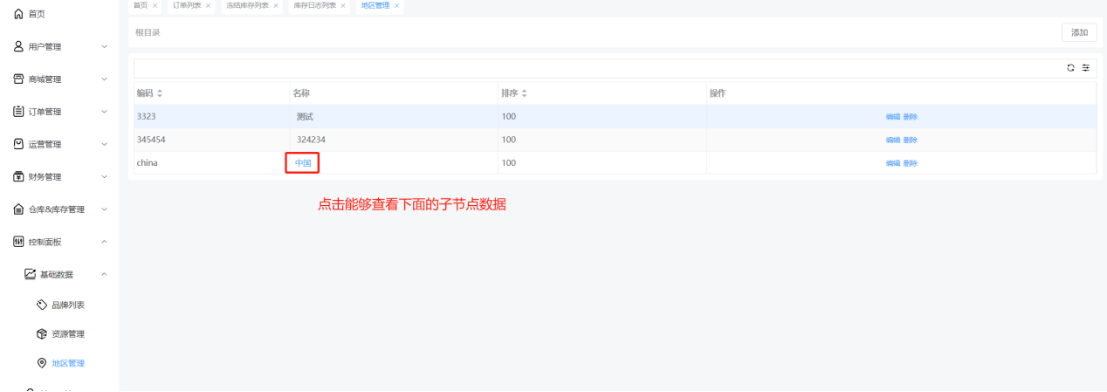Viewport: 1107px width, 392px height.
Task: Expand the 仓库&库存管理 menu chevron
Action: click(104, 209)
